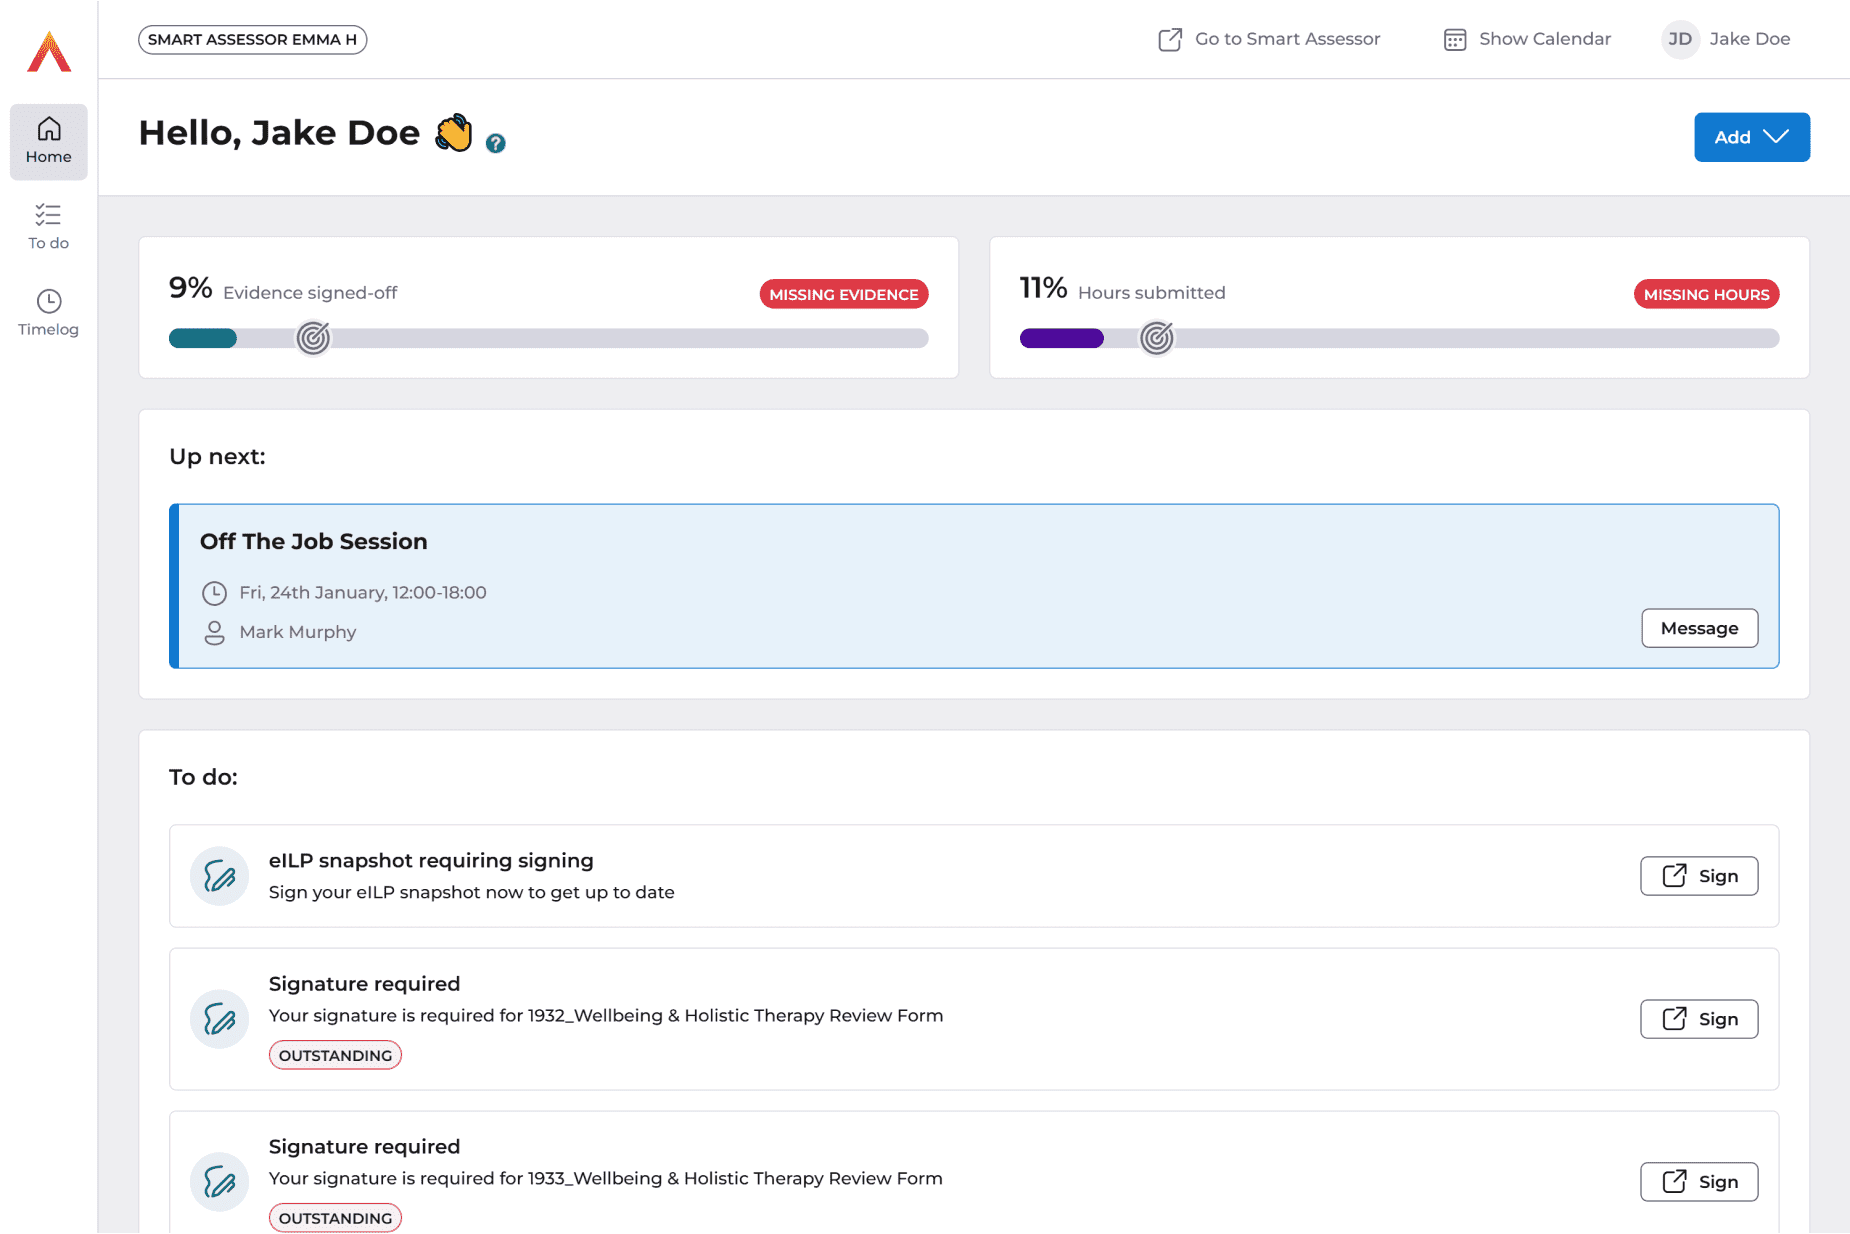This screenshot has width=1850, height=1234.
Task: Click the 1932 form signature icon
Action: click(219, 1019)
